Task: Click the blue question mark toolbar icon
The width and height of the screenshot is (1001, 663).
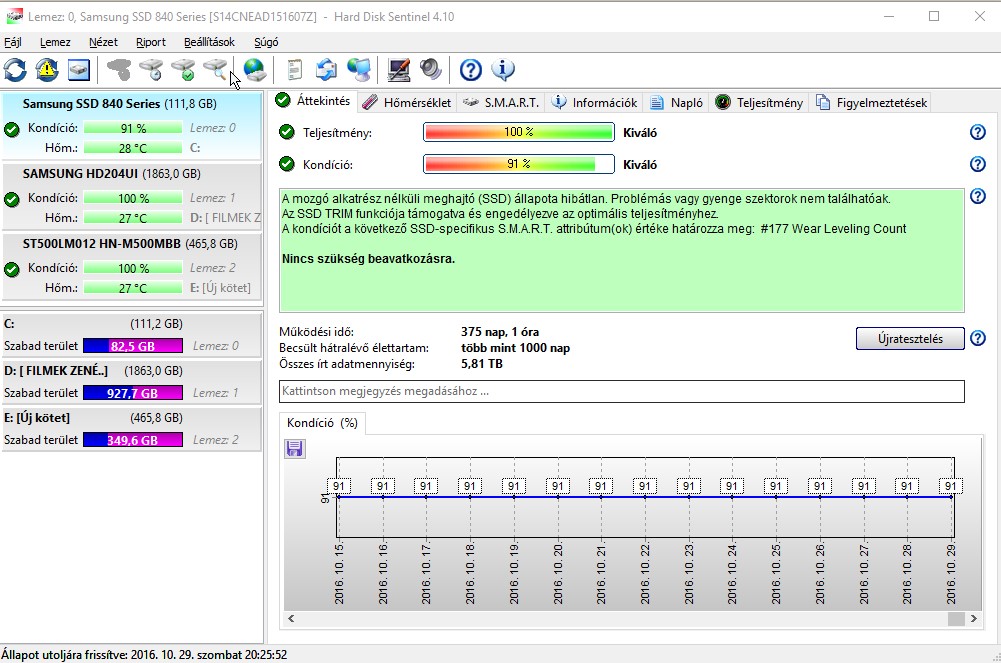Action: 470,70
